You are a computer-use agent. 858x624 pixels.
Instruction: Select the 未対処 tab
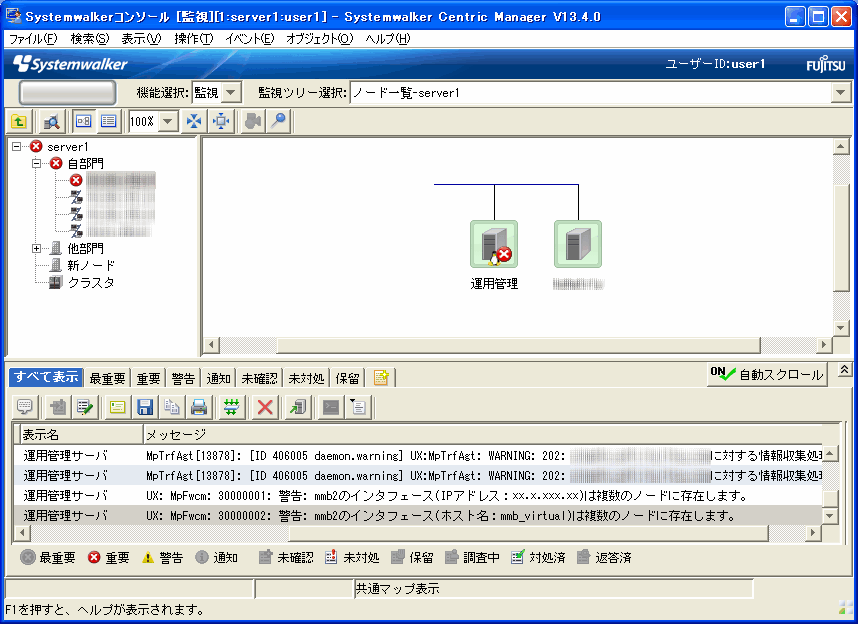(306, 378)
